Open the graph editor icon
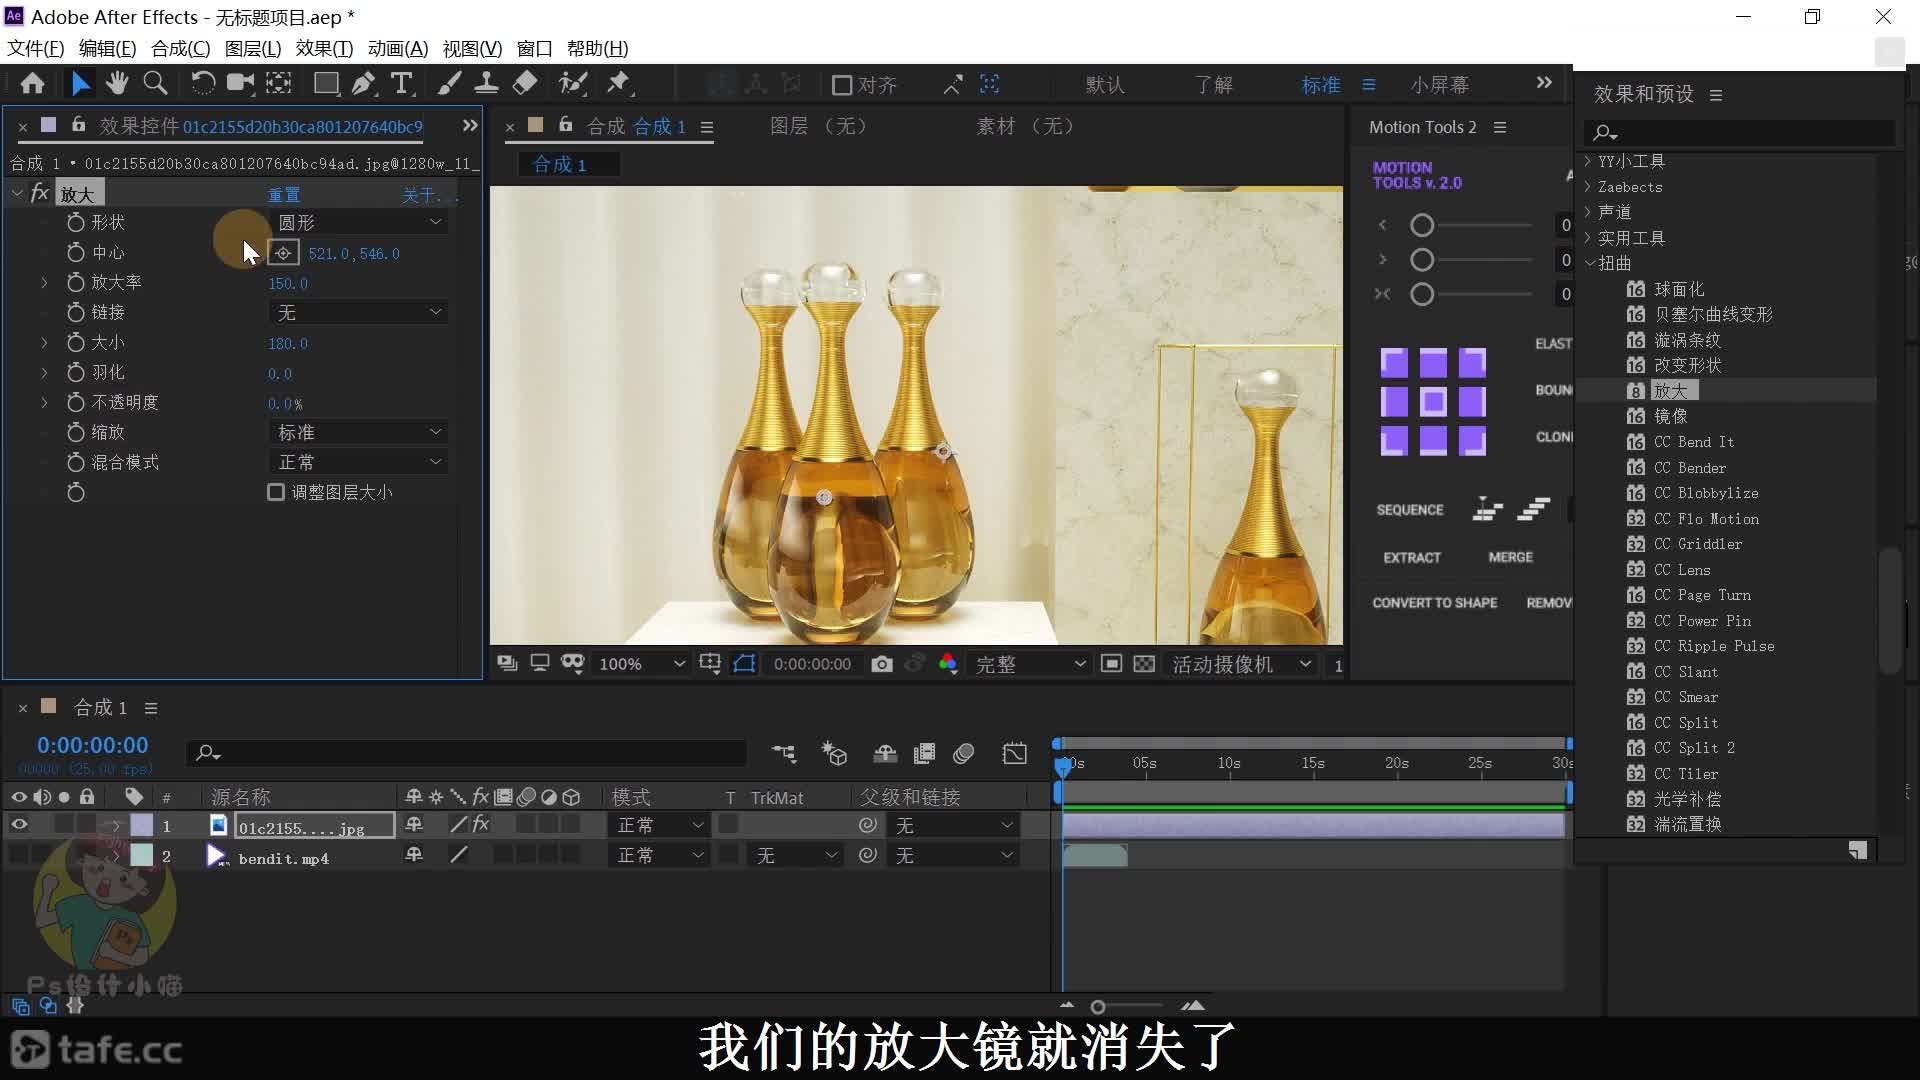 pos(1014,753)
